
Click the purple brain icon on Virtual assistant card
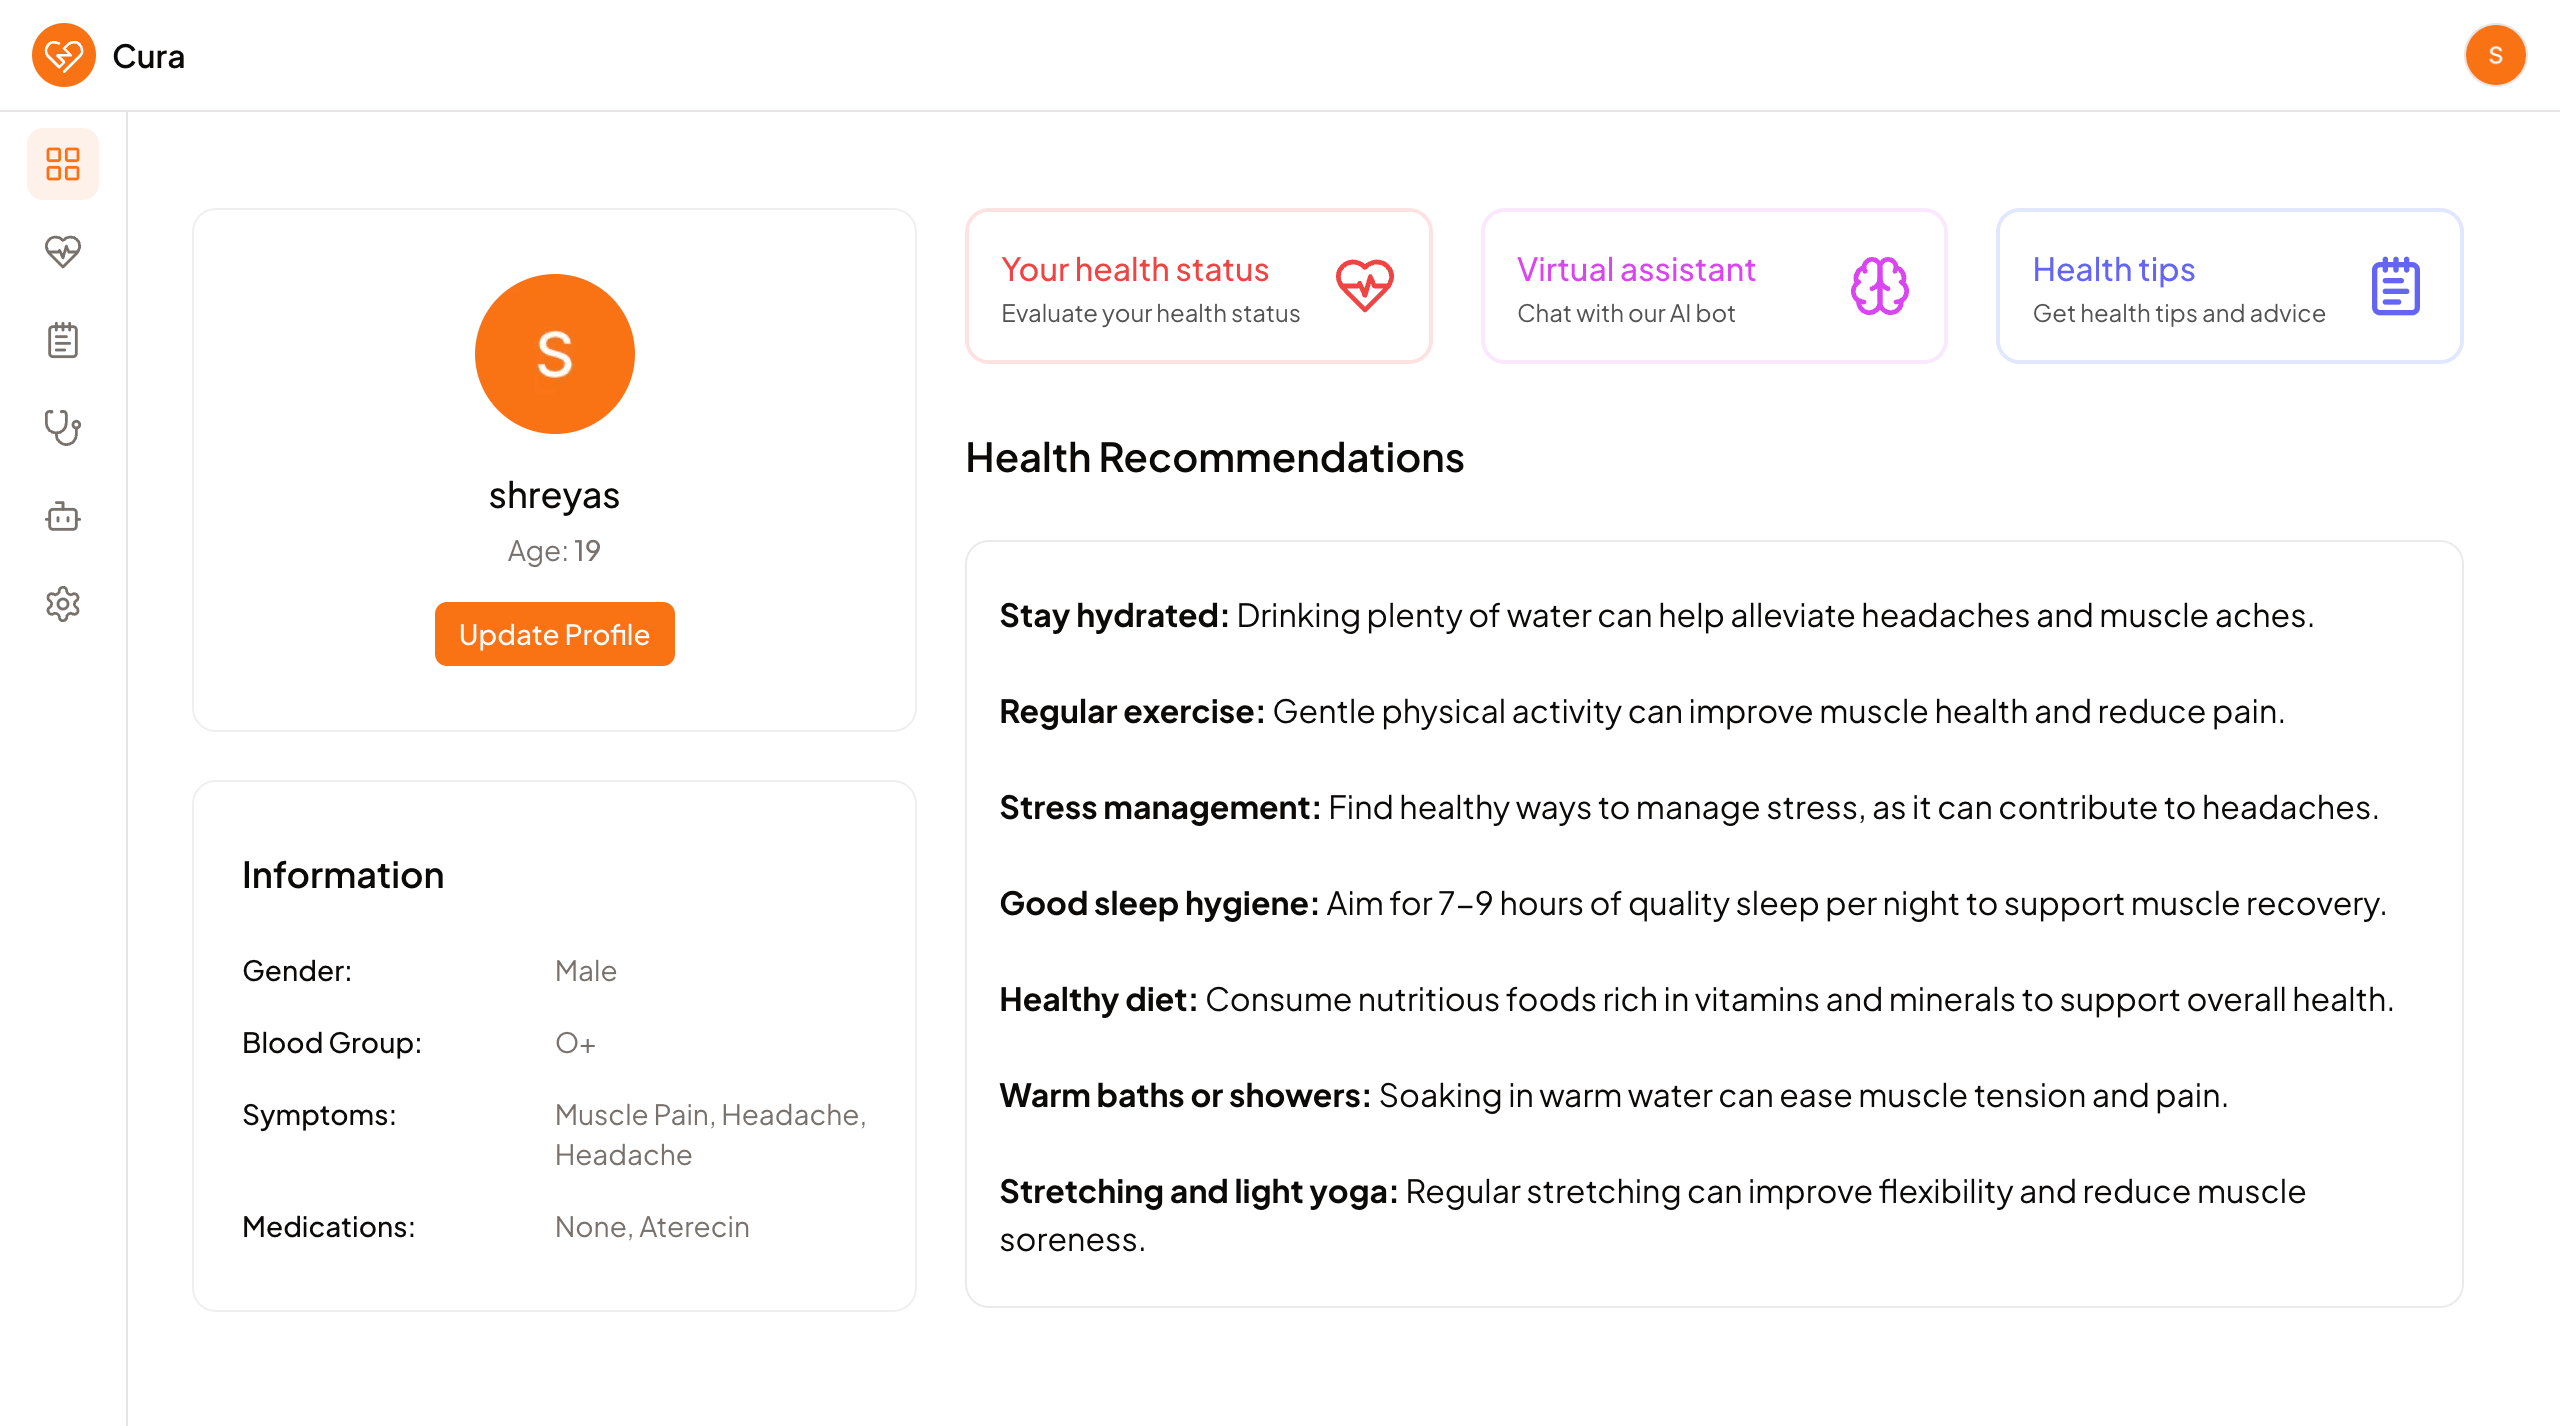pos(1880,286)
